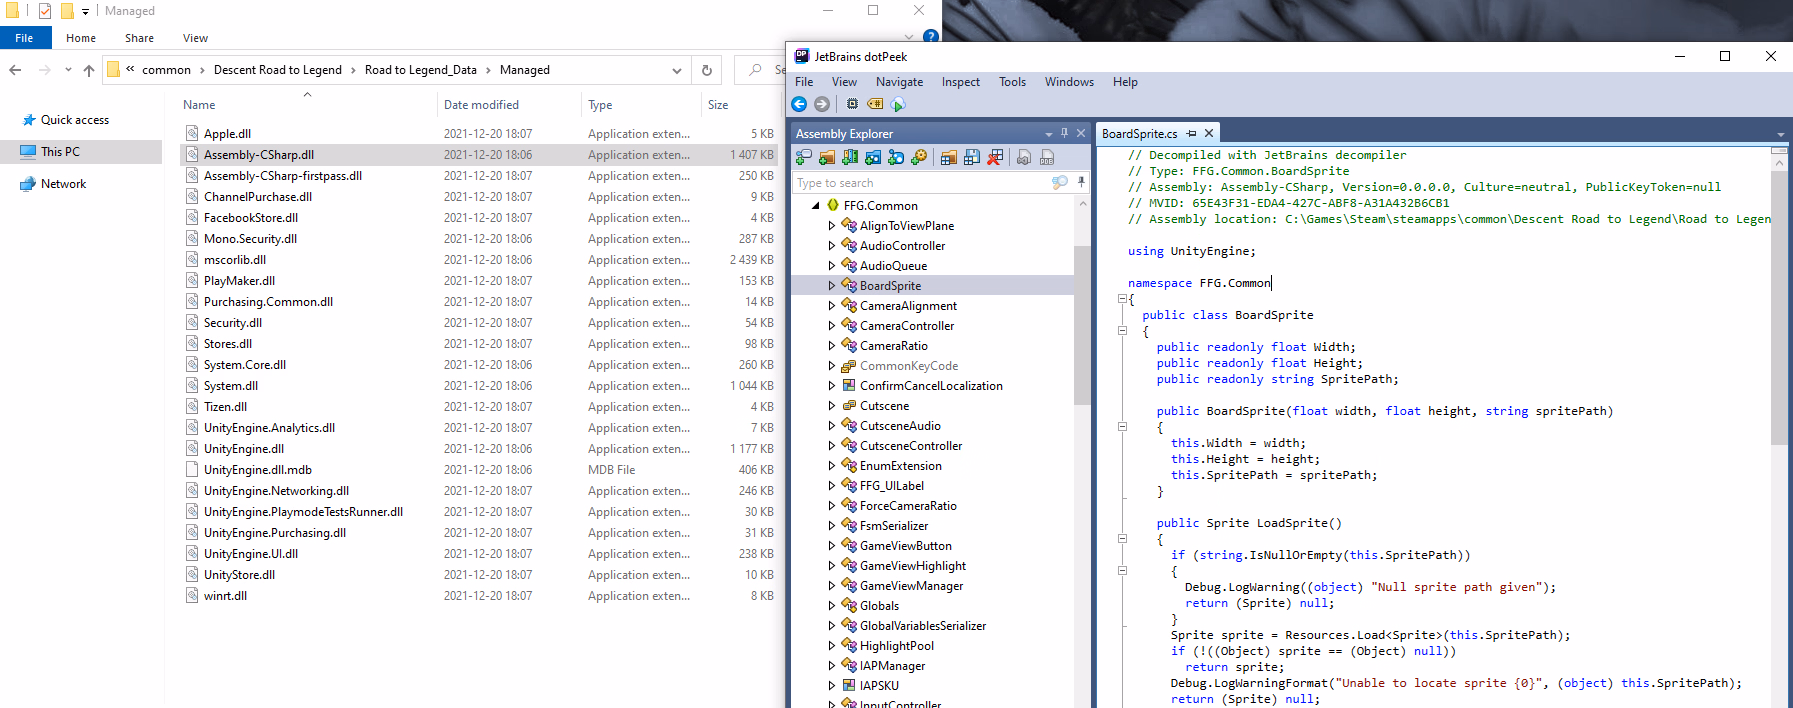This screenshot has height=708, width=1793.
Task: Select the mscorlib.dll file row
Action: 478,260
